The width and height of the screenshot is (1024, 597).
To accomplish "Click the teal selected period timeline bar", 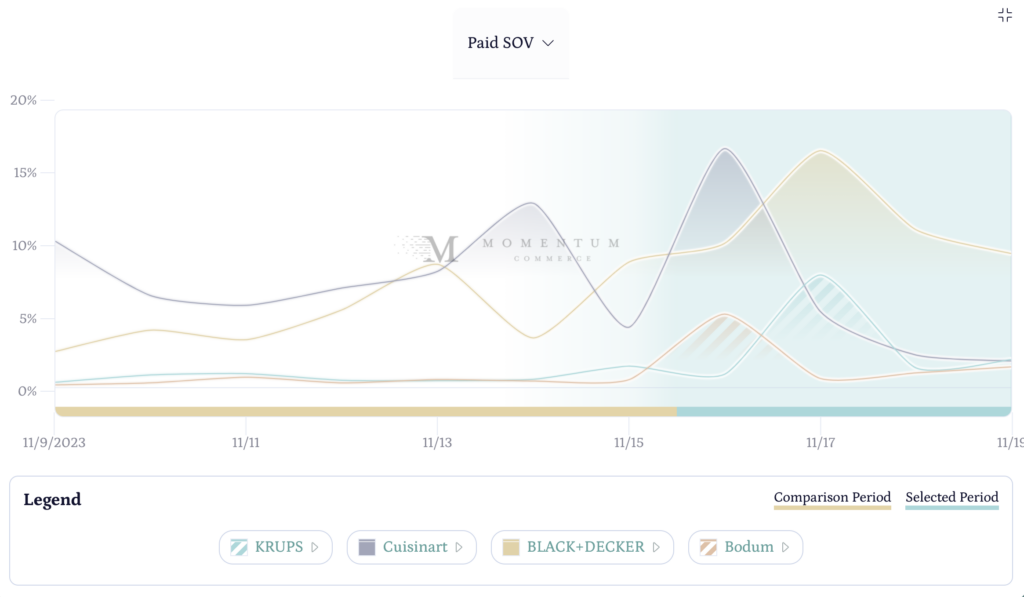I will pos(843,411).
